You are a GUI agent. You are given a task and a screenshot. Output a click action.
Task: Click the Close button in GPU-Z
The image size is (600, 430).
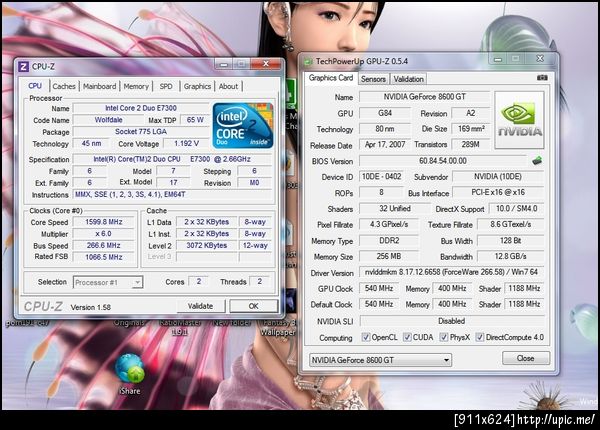pyautogui.click(x=526, y=358)
